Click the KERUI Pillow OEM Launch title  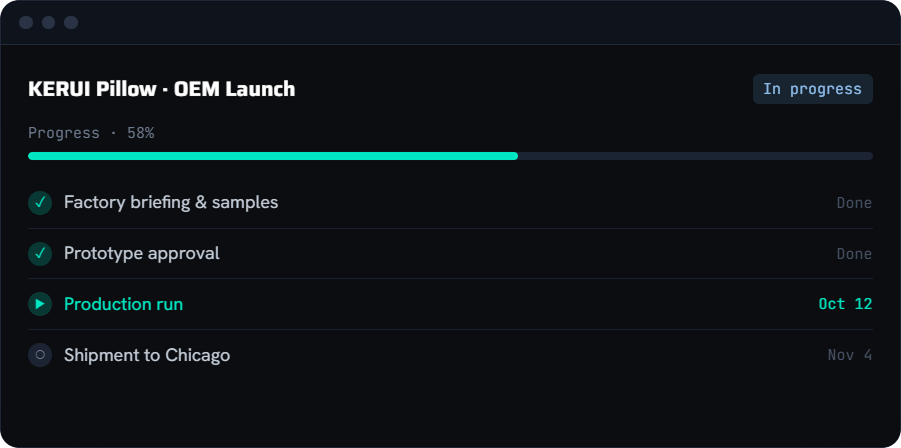(161, 89)
